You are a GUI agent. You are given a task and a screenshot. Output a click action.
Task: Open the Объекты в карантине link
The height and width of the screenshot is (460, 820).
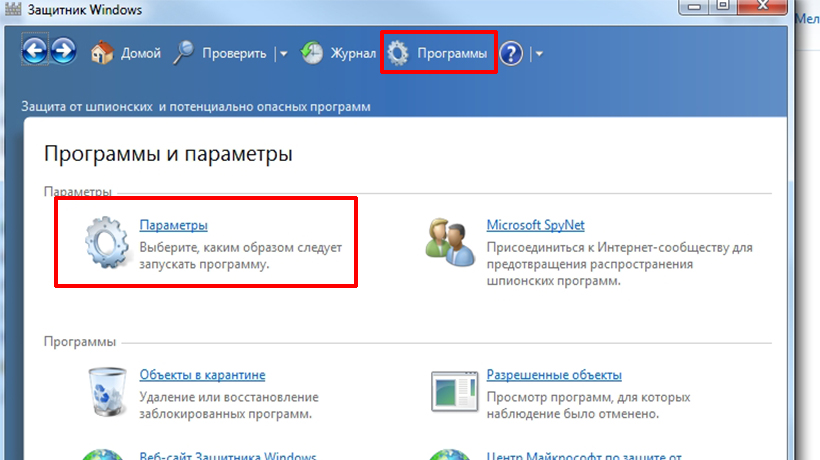(x=202, y=375)
